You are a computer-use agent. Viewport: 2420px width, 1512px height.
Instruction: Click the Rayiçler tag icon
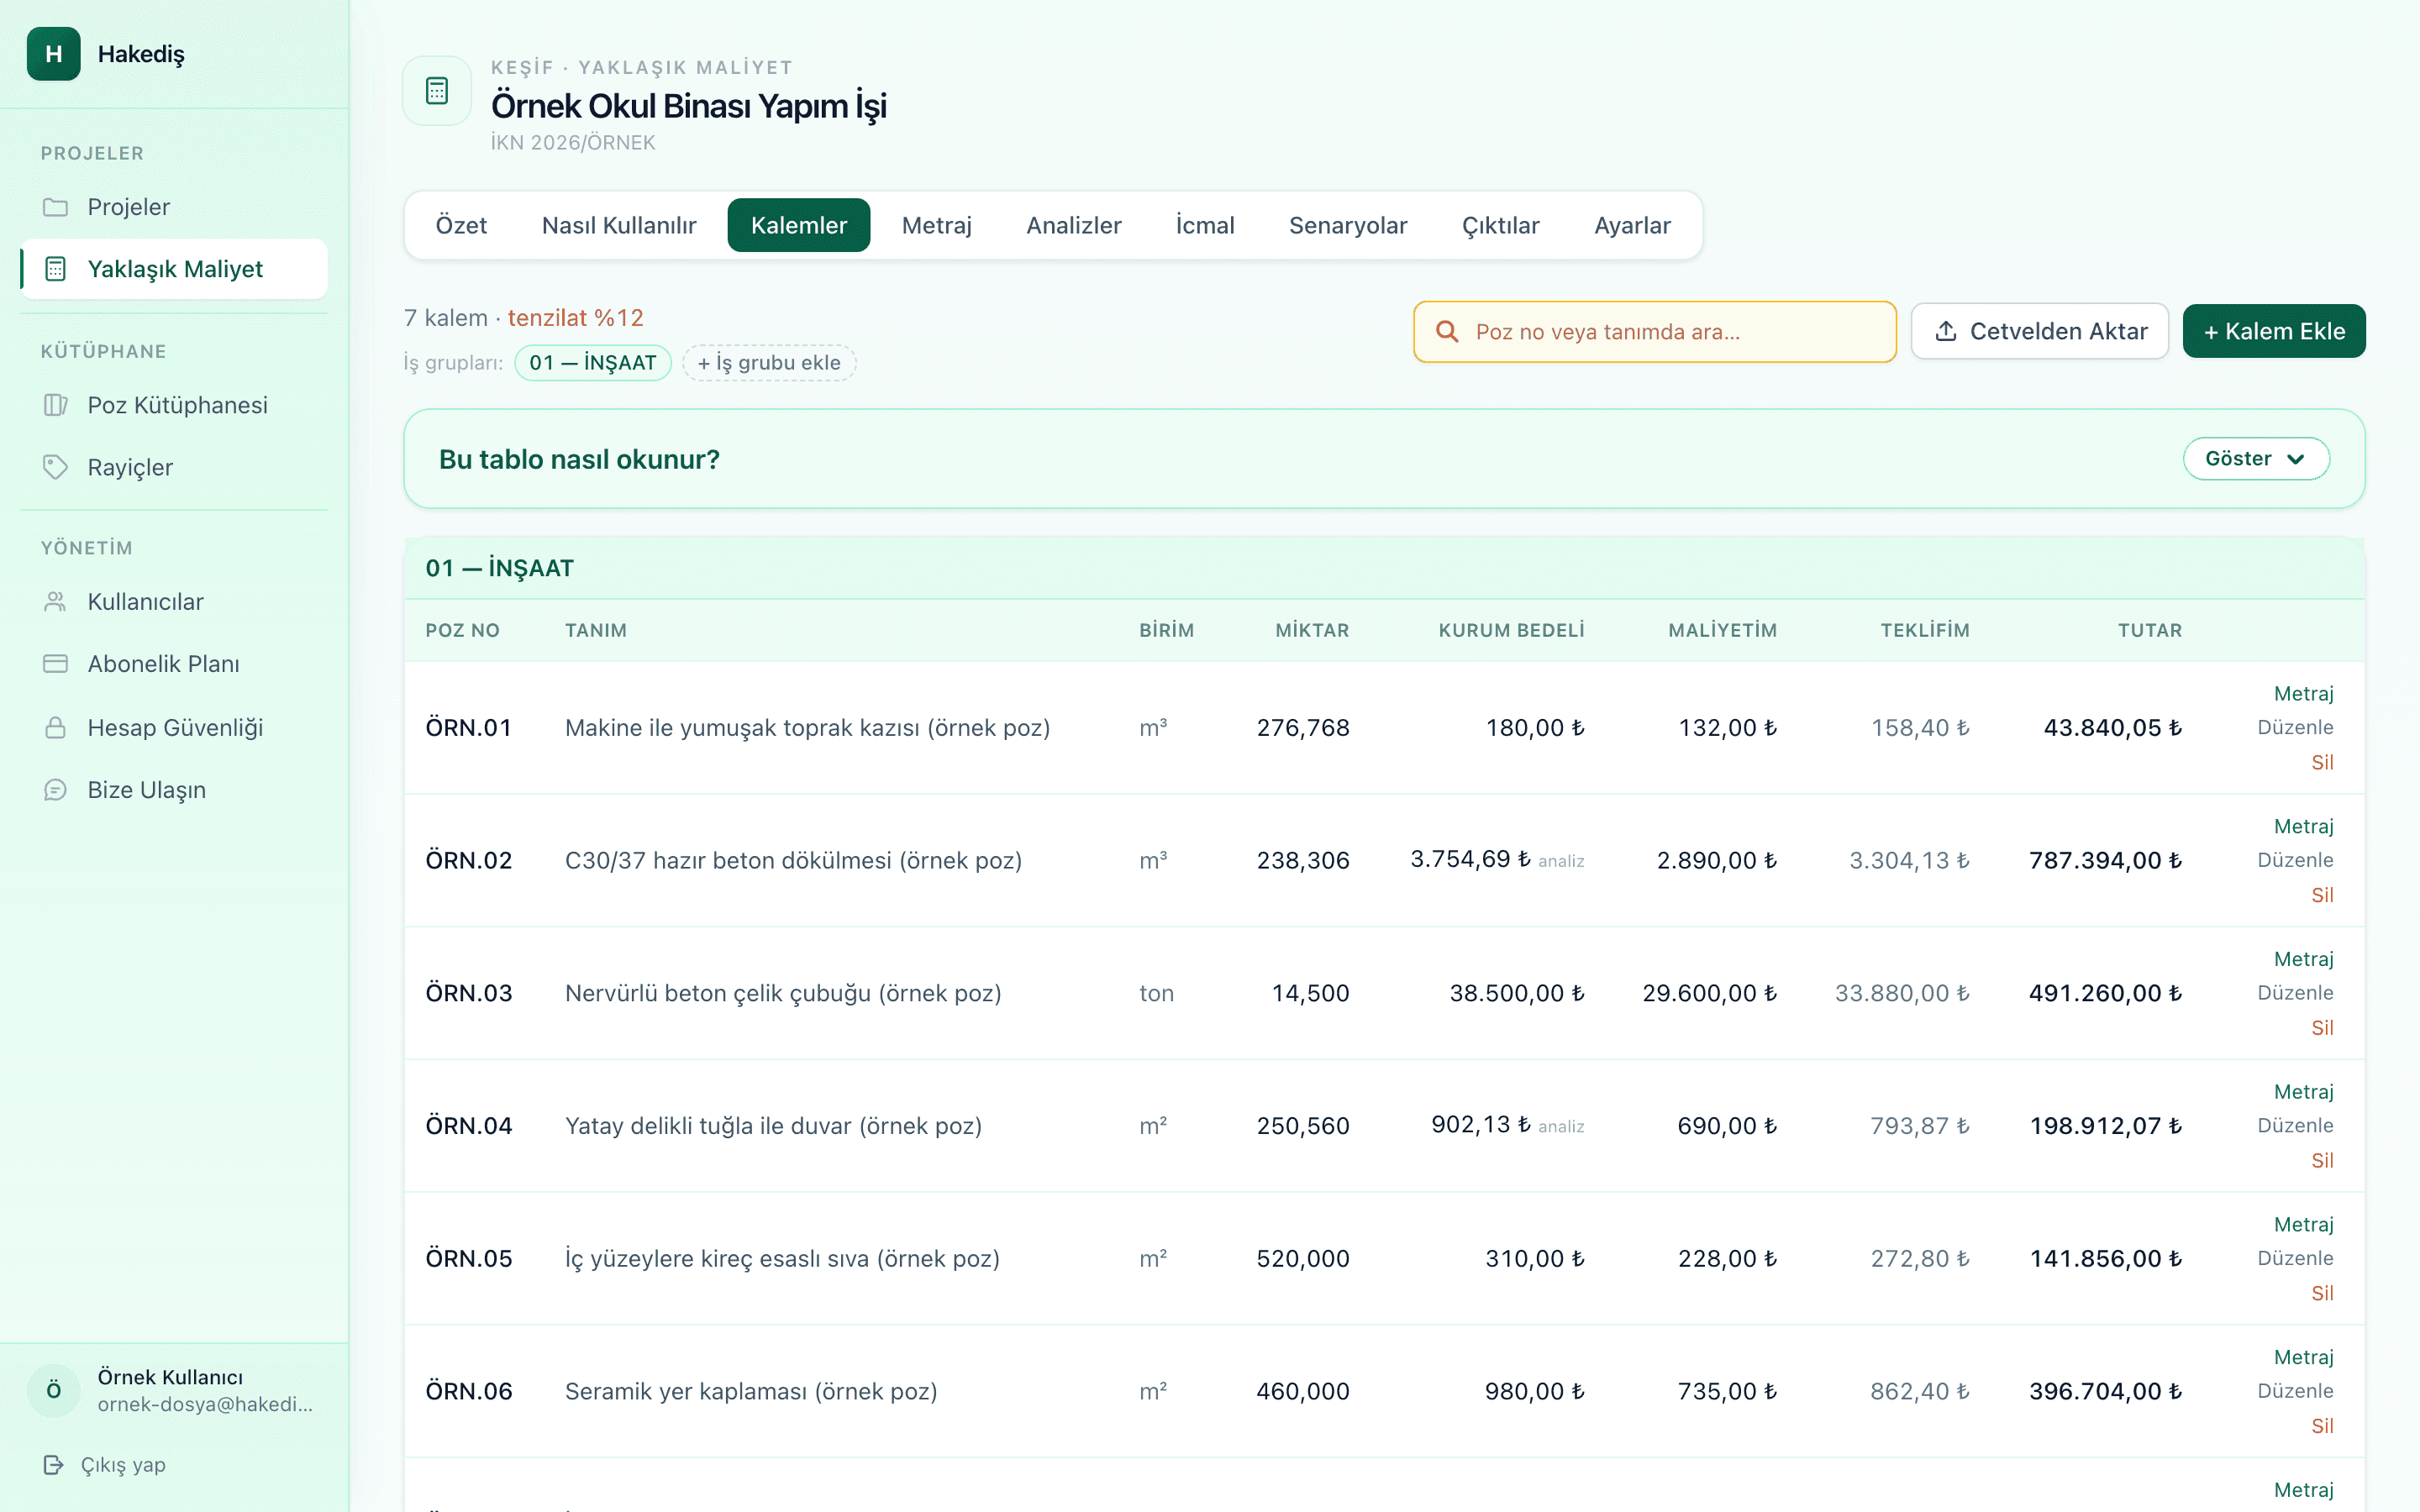(x=55, y=467)
